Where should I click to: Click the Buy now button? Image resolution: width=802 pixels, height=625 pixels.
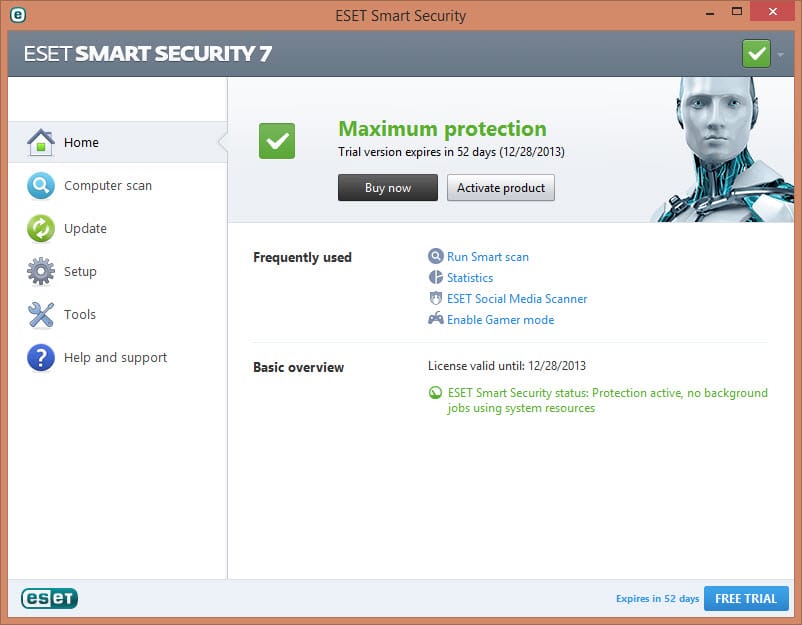click(x=388, y=188)
